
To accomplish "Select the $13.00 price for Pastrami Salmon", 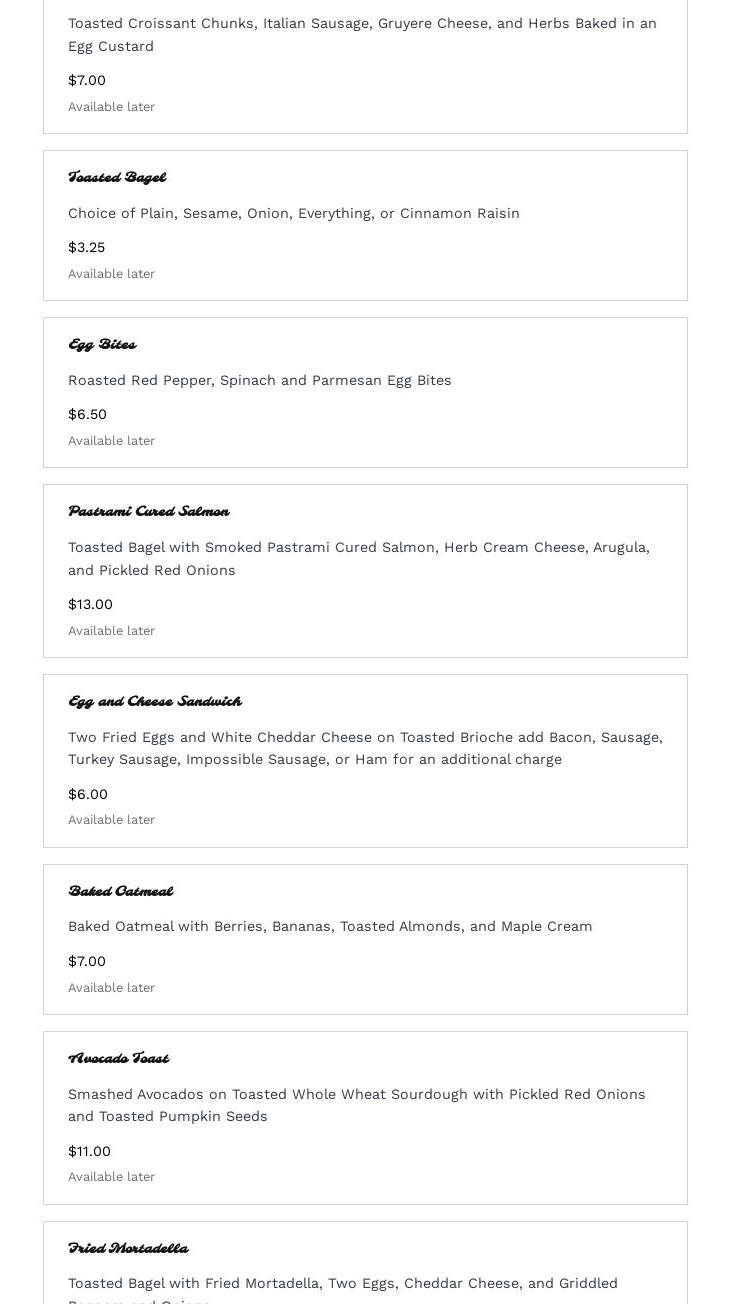I will [x=90, y=604].
